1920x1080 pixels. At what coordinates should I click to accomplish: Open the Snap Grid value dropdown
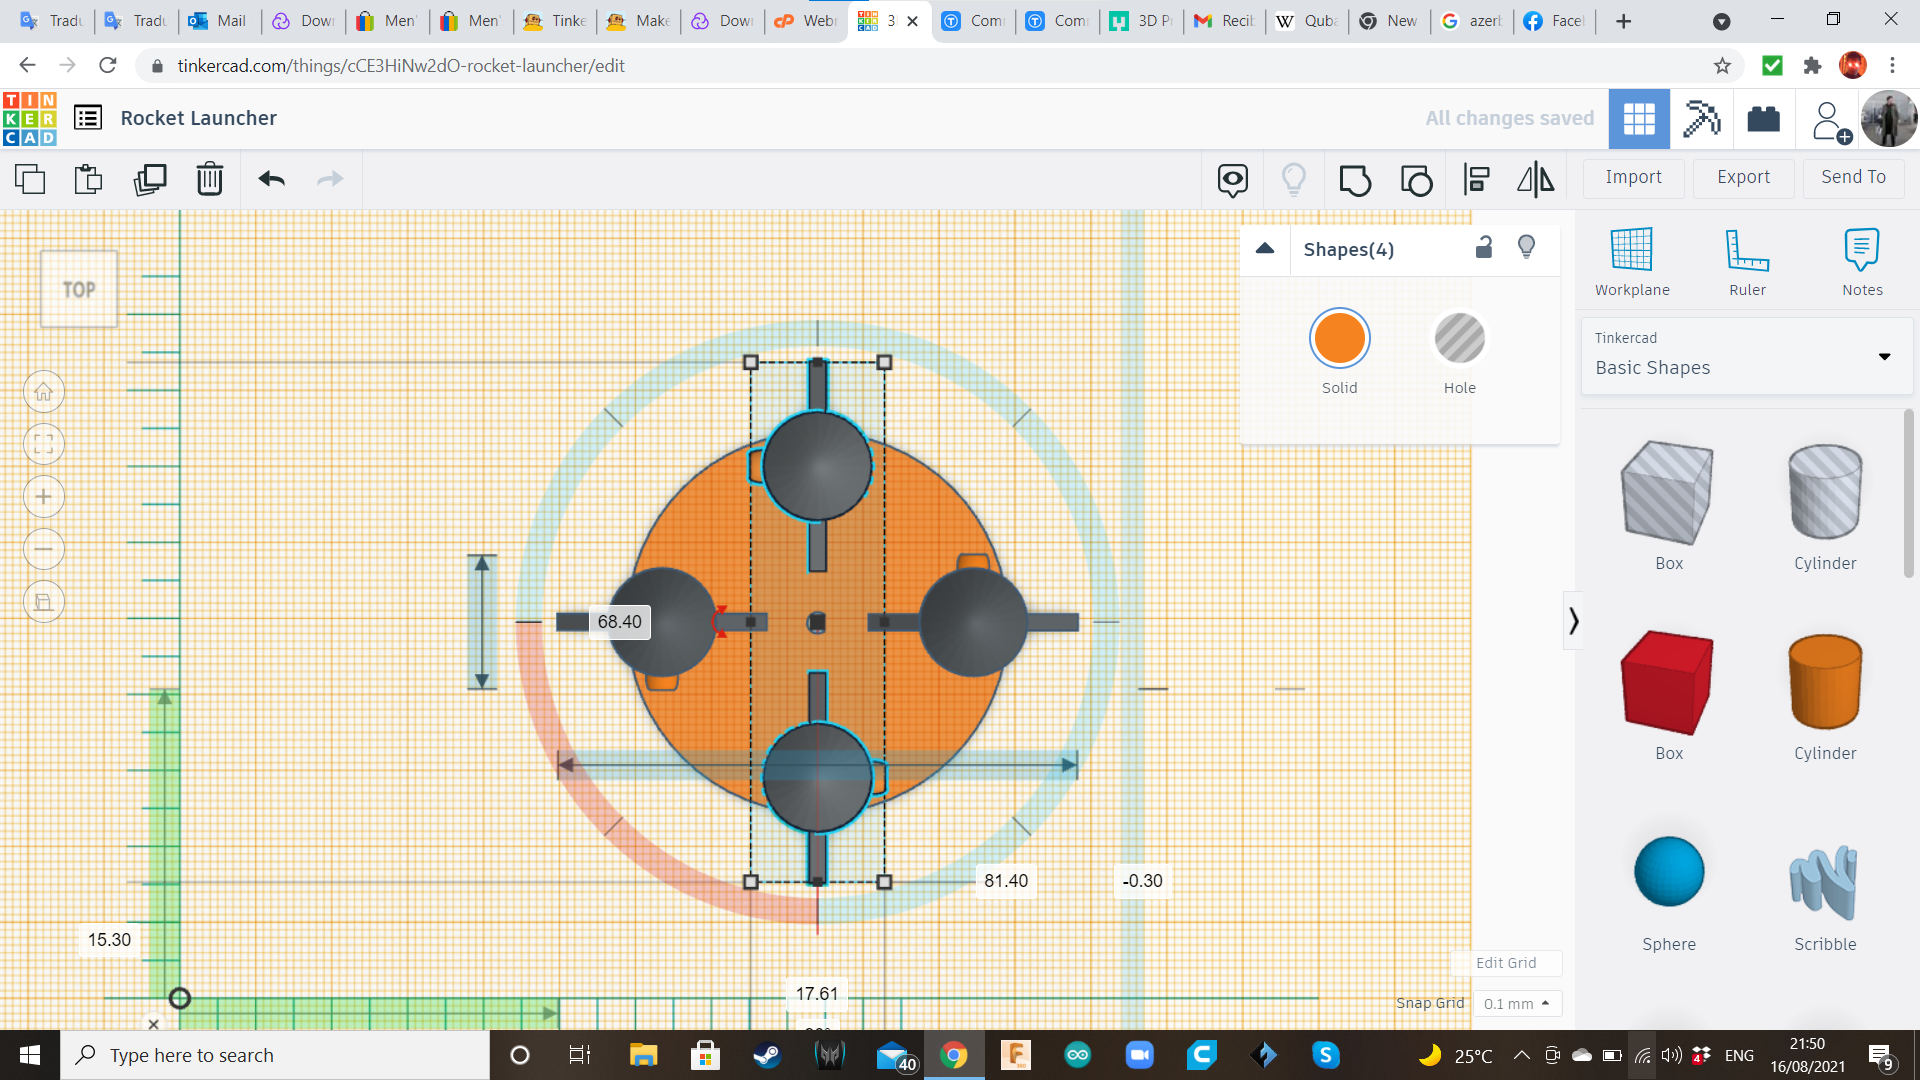[1517, 1003]
